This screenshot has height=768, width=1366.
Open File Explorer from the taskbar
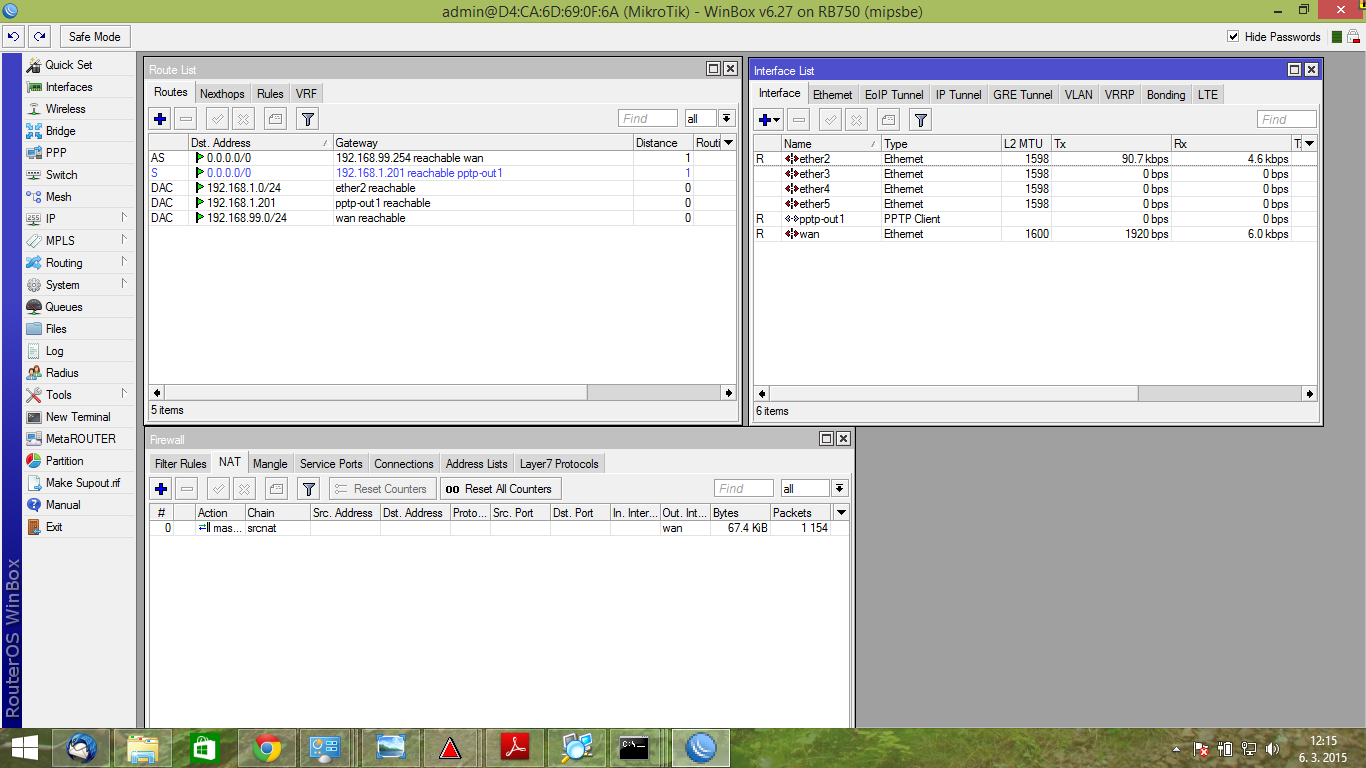(x=143, y=748)
